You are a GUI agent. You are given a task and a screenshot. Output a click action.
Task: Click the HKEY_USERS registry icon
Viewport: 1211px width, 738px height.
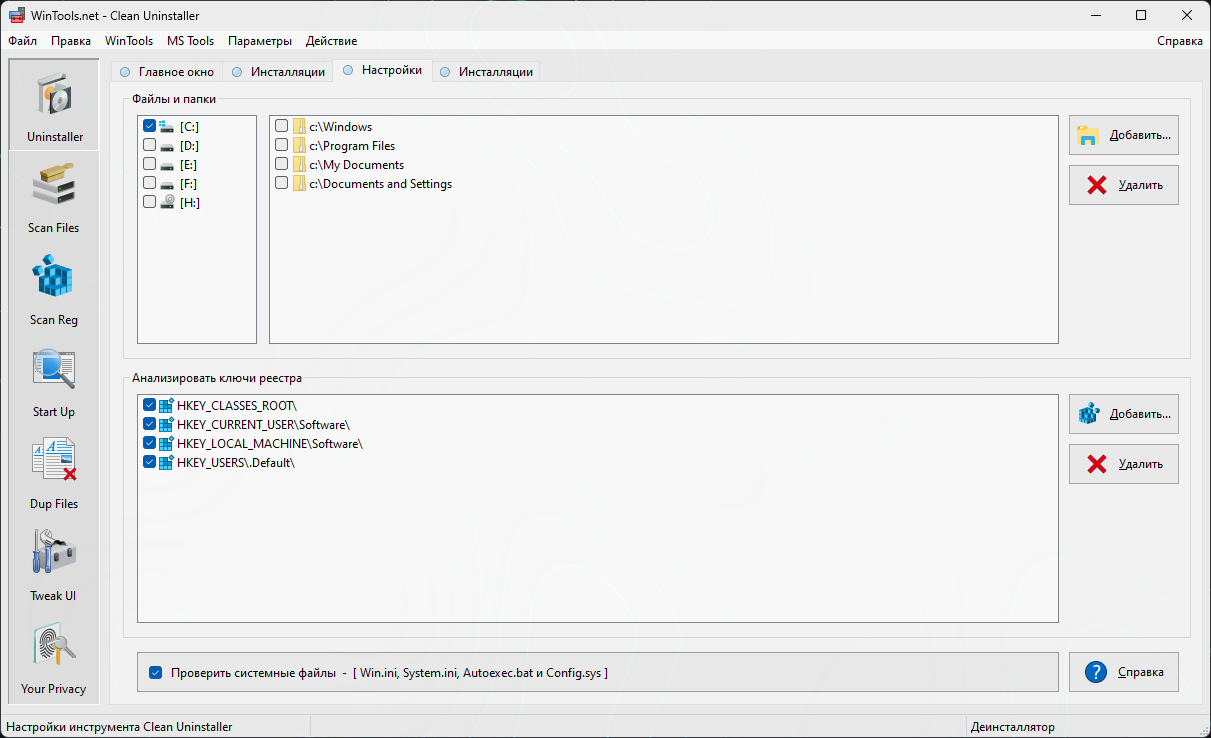166,463
